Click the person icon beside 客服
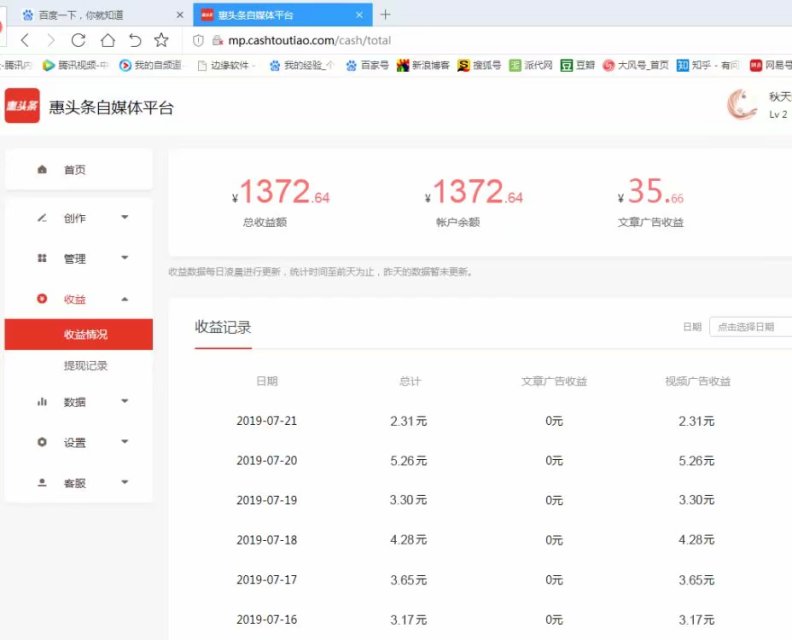The image size is (792, 640). coord(42,482)
